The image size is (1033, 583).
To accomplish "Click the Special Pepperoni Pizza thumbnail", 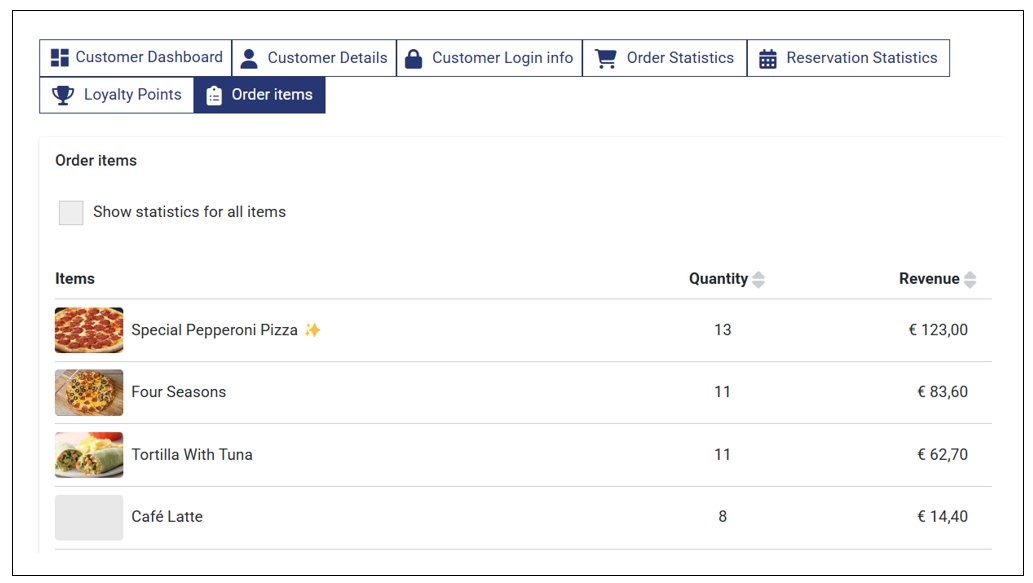I will [x=89, y=330].
